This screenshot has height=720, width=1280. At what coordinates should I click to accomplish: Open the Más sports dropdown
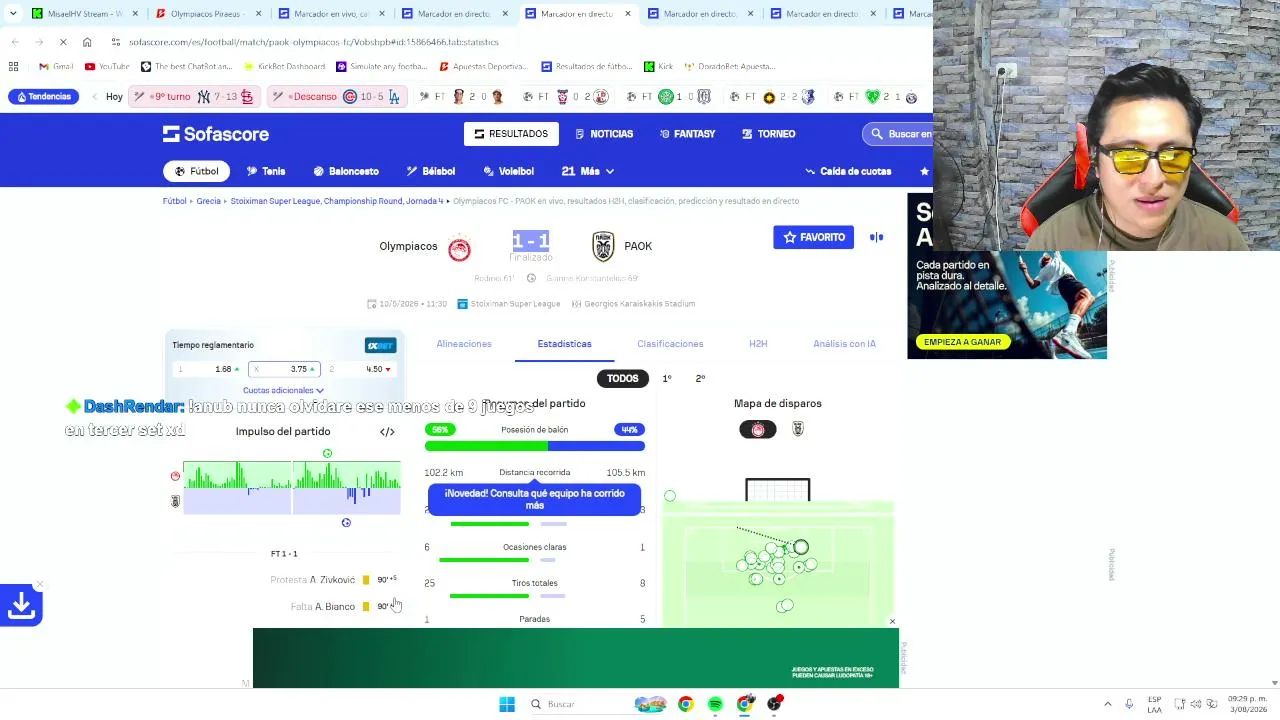point(588,172)
